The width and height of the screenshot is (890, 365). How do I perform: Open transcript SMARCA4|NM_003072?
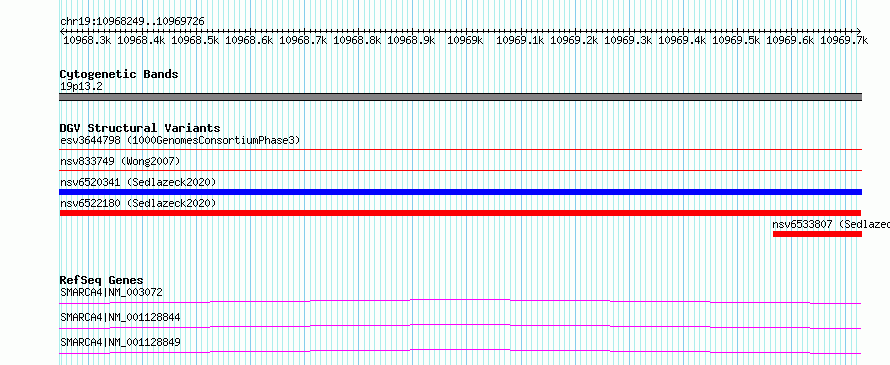[111, 292]
